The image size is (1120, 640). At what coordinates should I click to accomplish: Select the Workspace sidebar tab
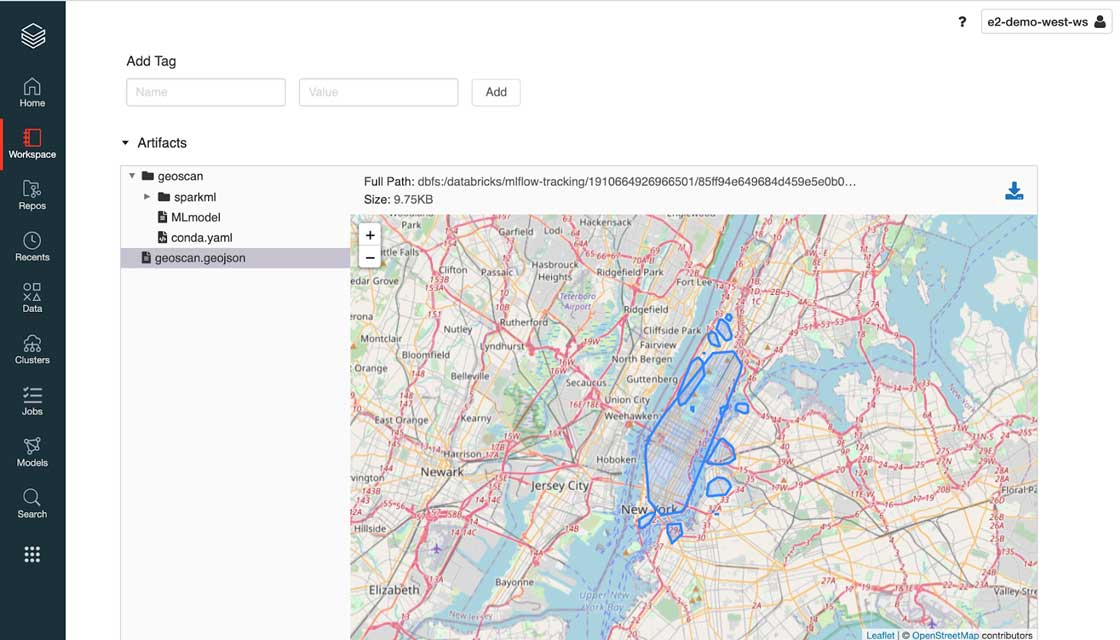pos(32,143)
